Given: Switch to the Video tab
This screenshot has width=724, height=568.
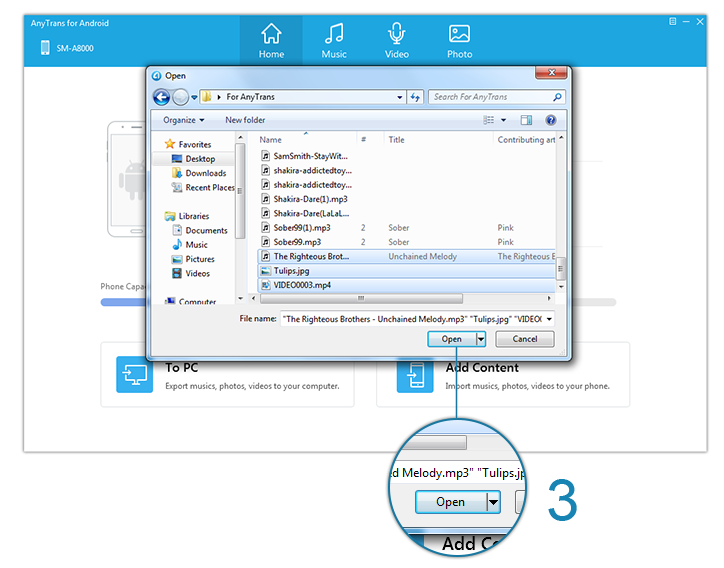Looking at the screenshot, I should pos(397,41).
